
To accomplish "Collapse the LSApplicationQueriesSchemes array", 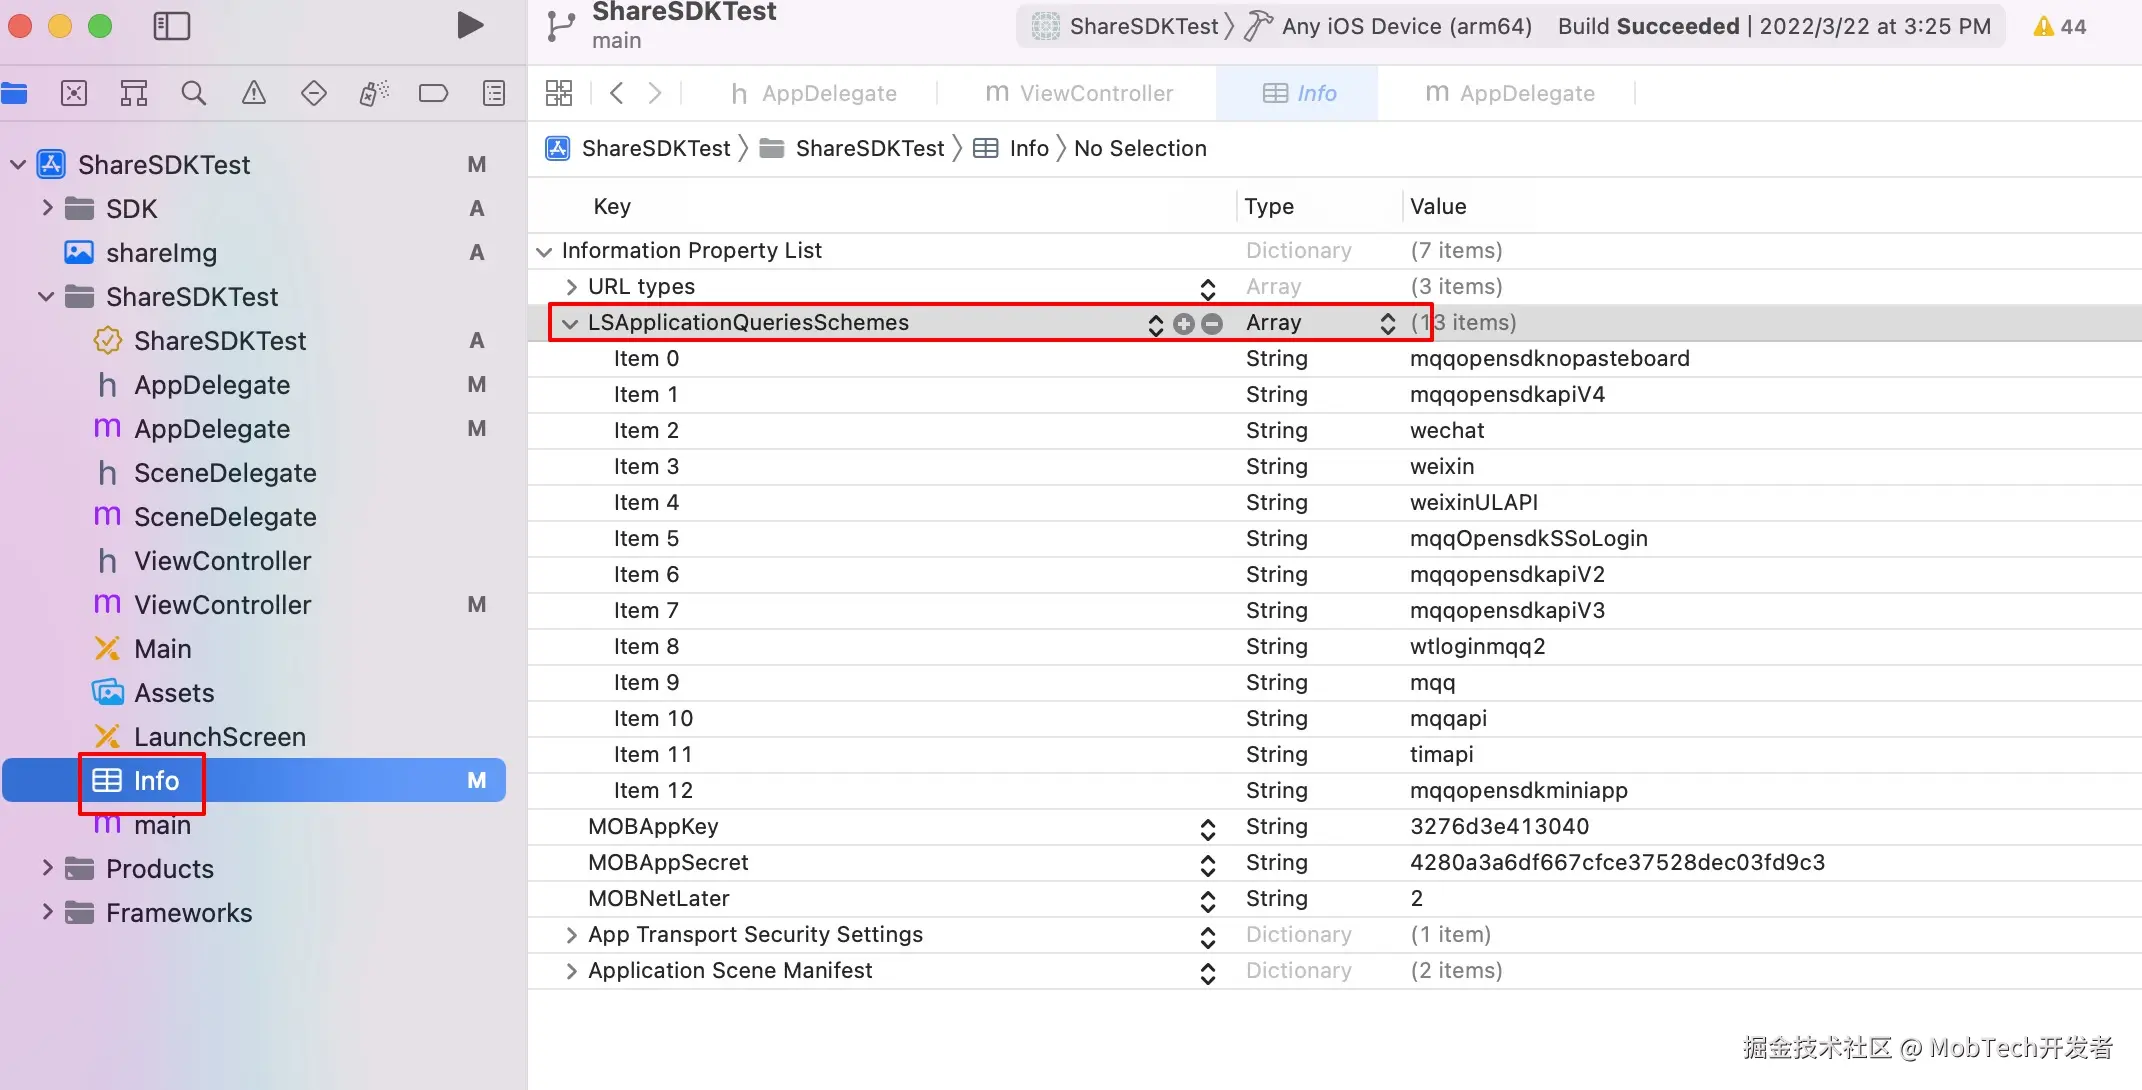I will pos(570,323).
